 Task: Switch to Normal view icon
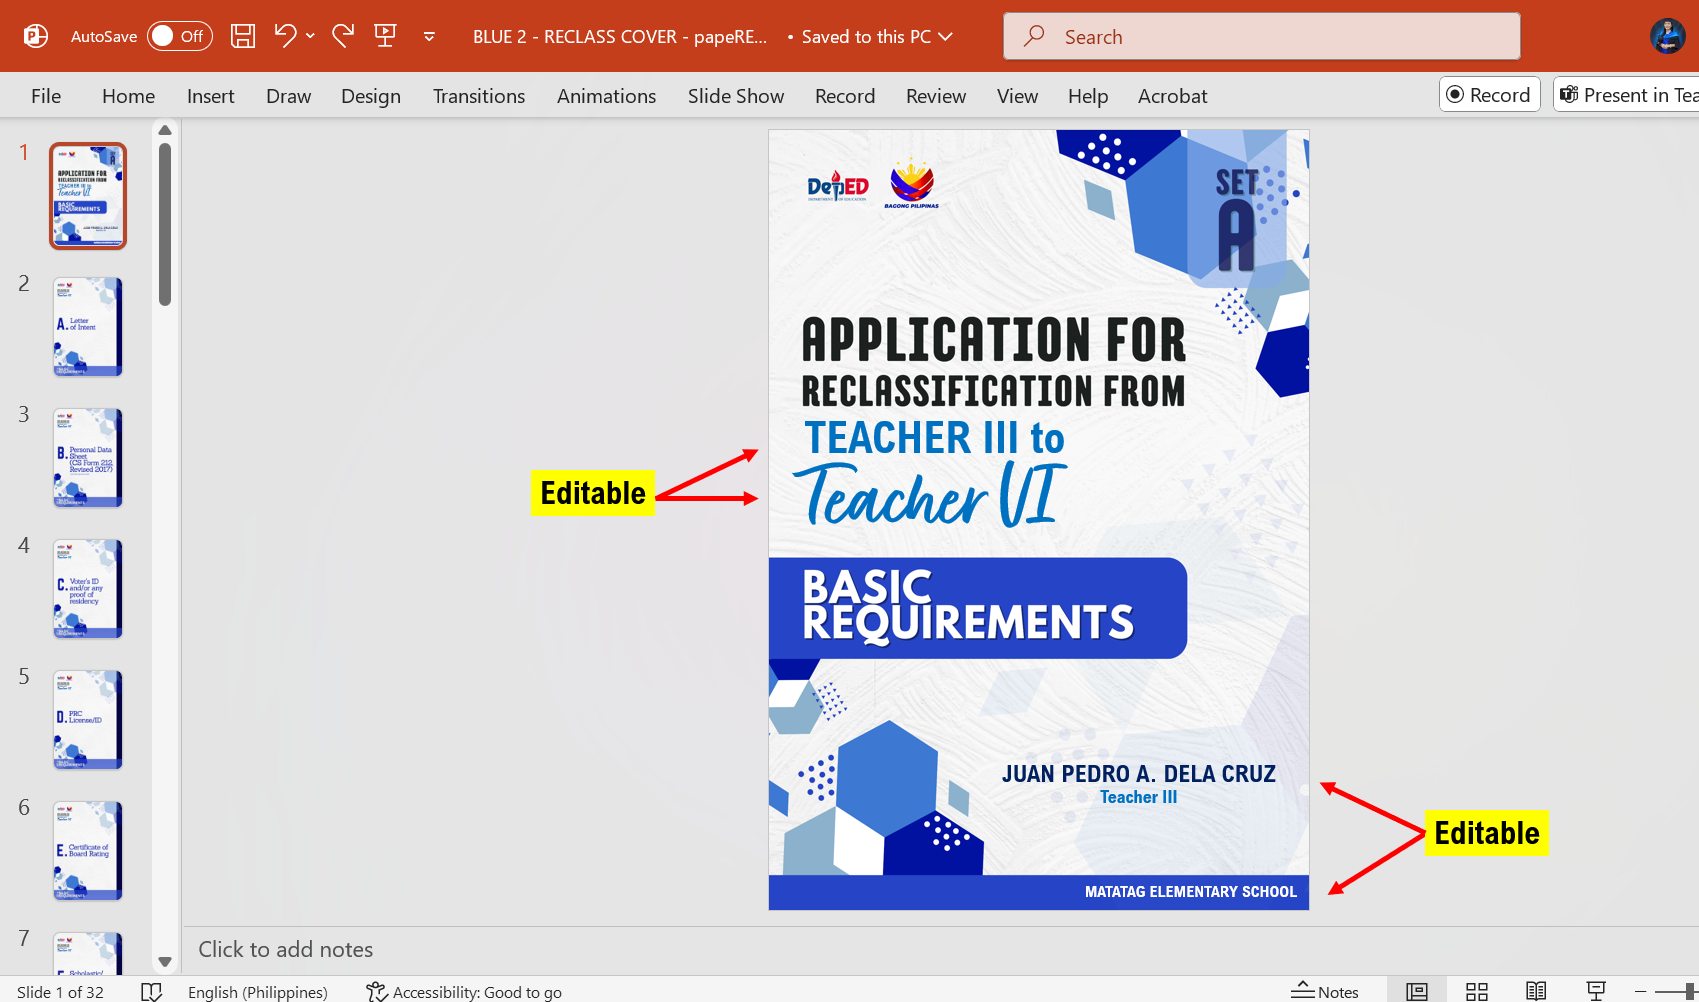tap(1416, 991)
